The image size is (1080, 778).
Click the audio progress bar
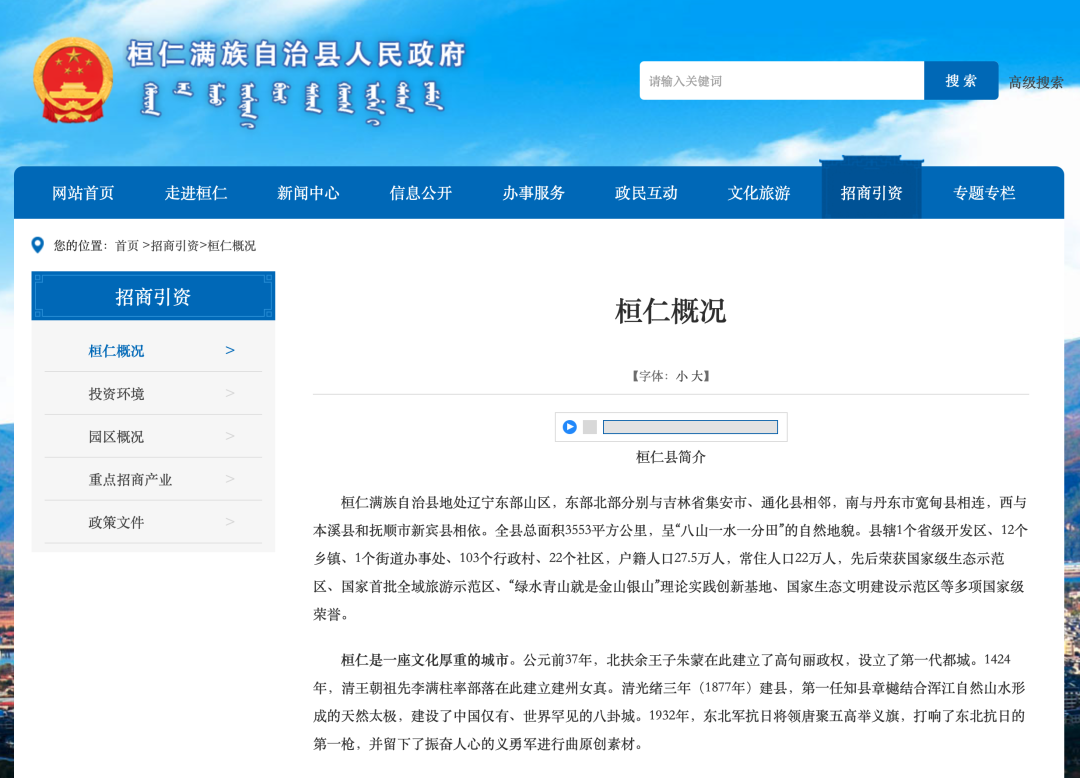pyautogui.click(x=690, y=427)
